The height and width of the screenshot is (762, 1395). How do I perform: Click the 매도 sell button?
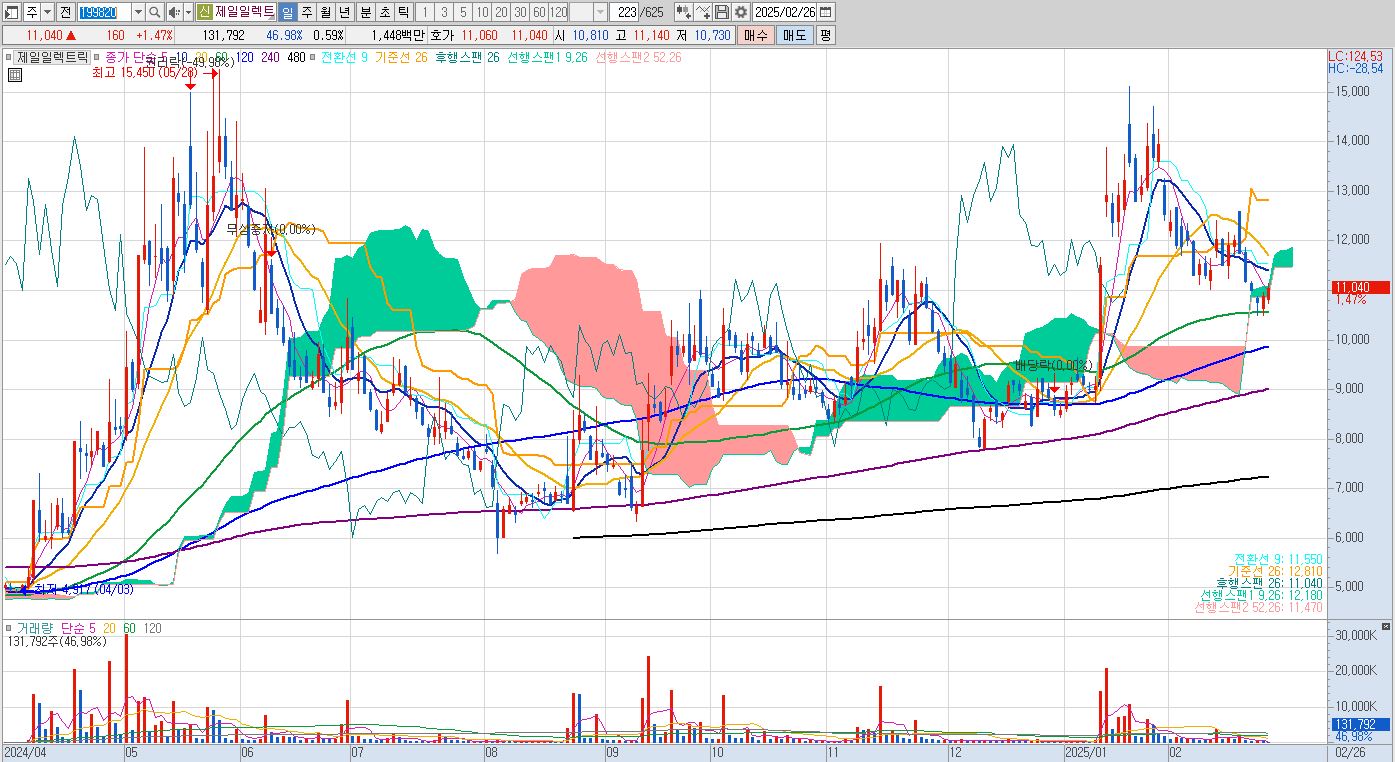[794, 35]
